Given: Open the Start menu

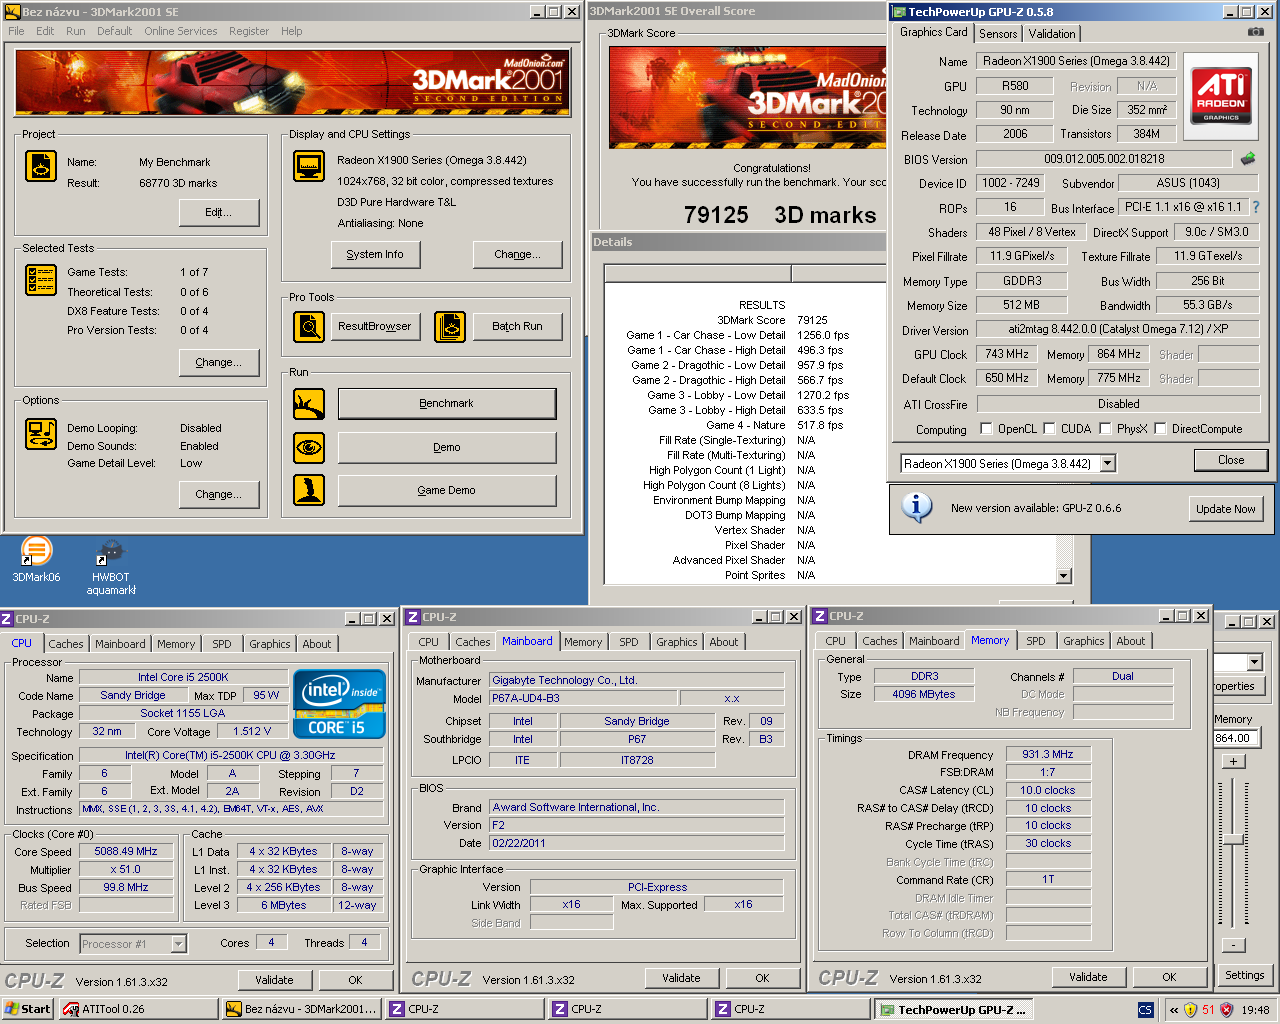Looking at the screenshot, I should (x=27, y=1009).
